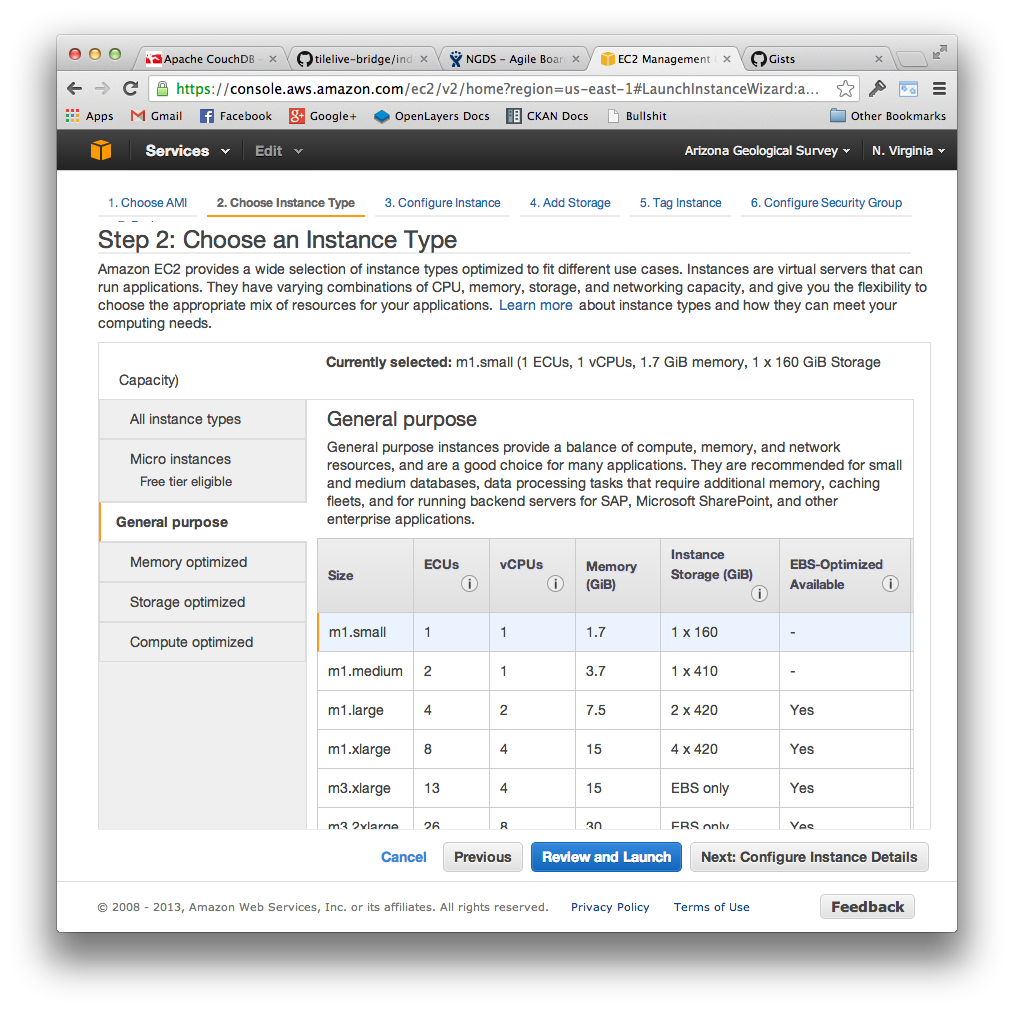The height and width of the screenshot is (1011, 1014).
Task: Switch to the 3. Configure Instance tab
Action: coord(442,203)
